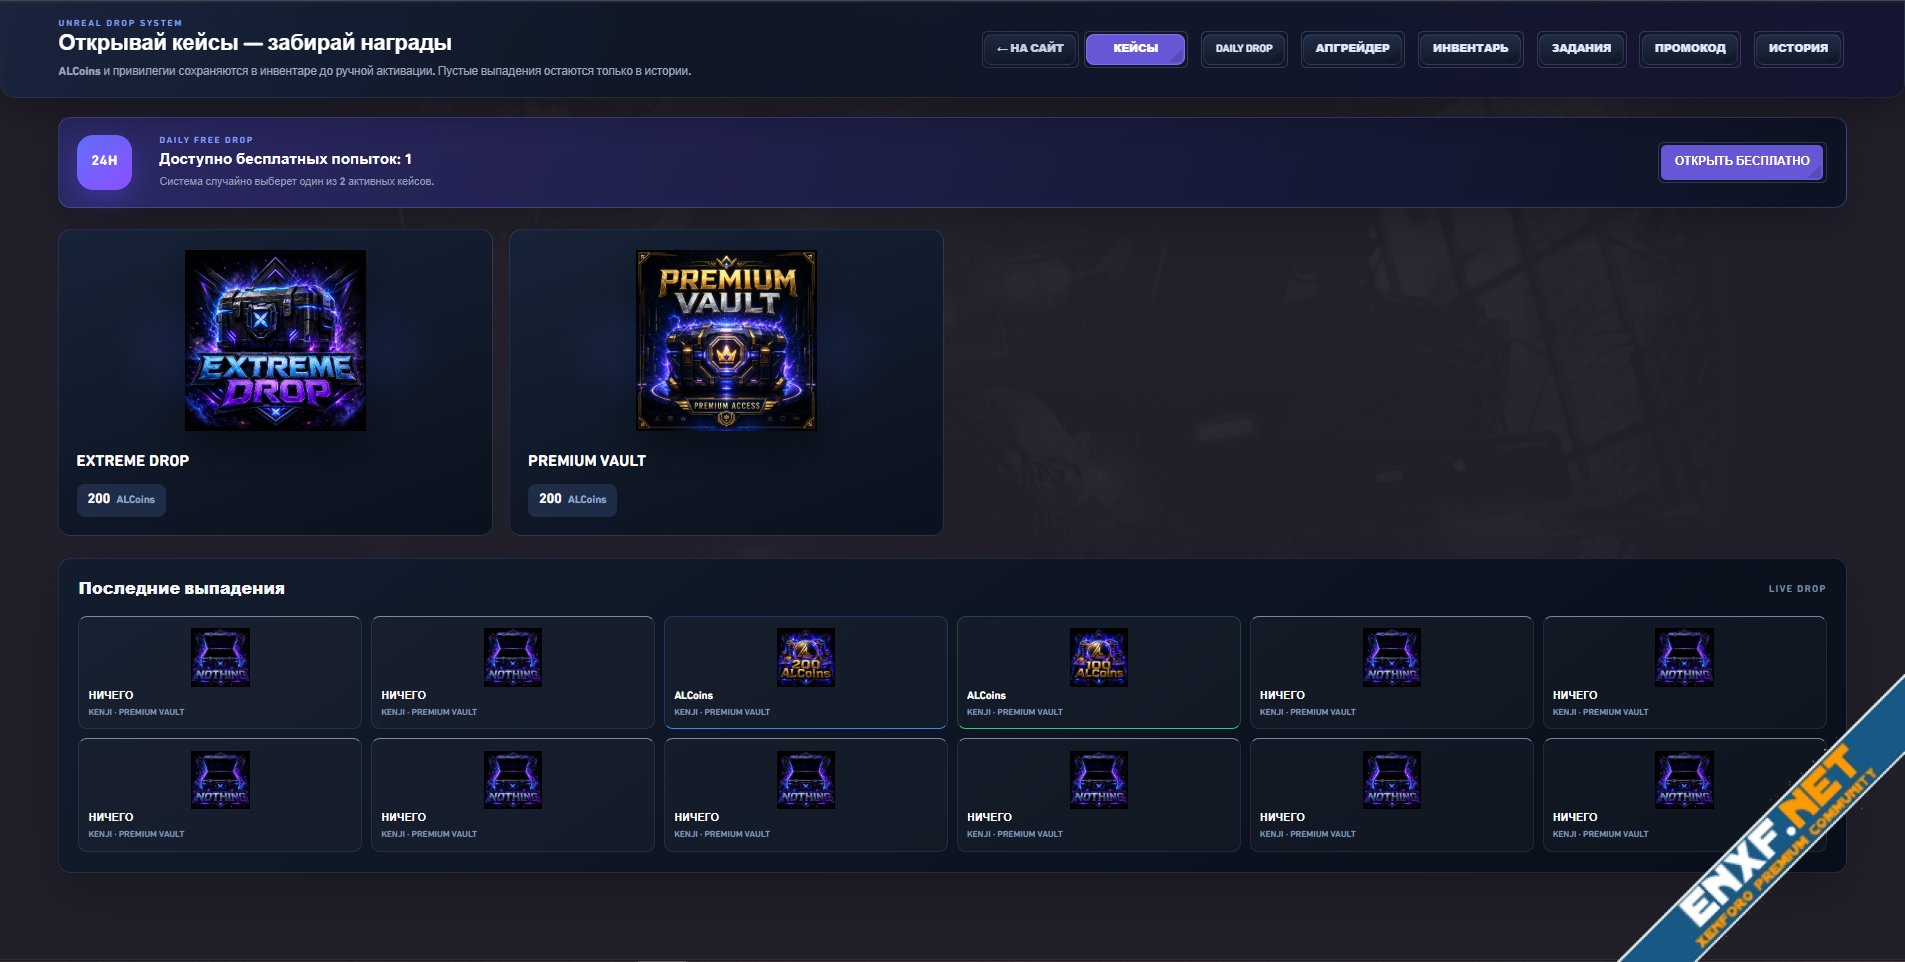Go back via the «НА САЙТ» button
The height and width of the screenshot is (962, 1905).
coord(1030,48)
